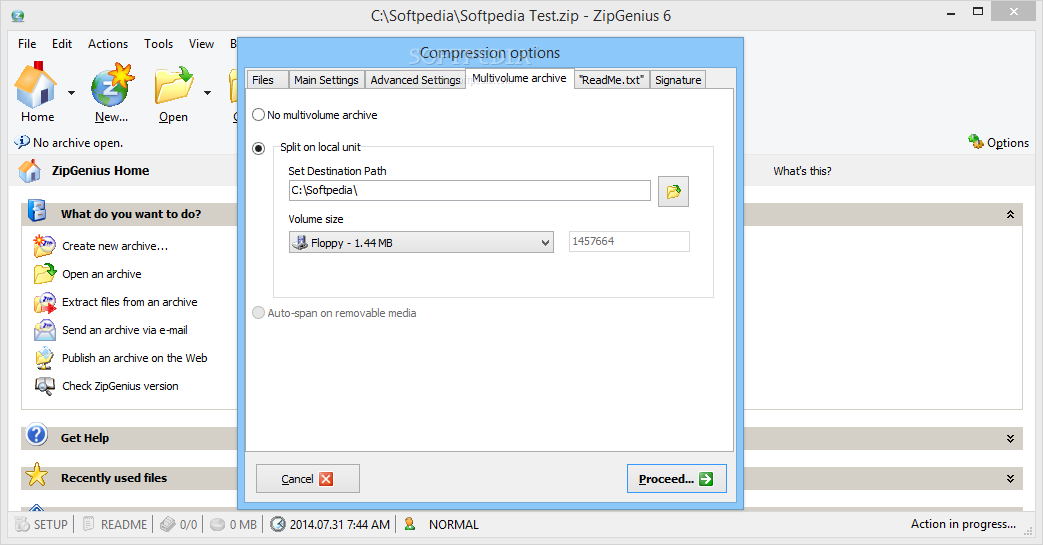Click the user NORMAL mode icon

click(x=410, y=524)
